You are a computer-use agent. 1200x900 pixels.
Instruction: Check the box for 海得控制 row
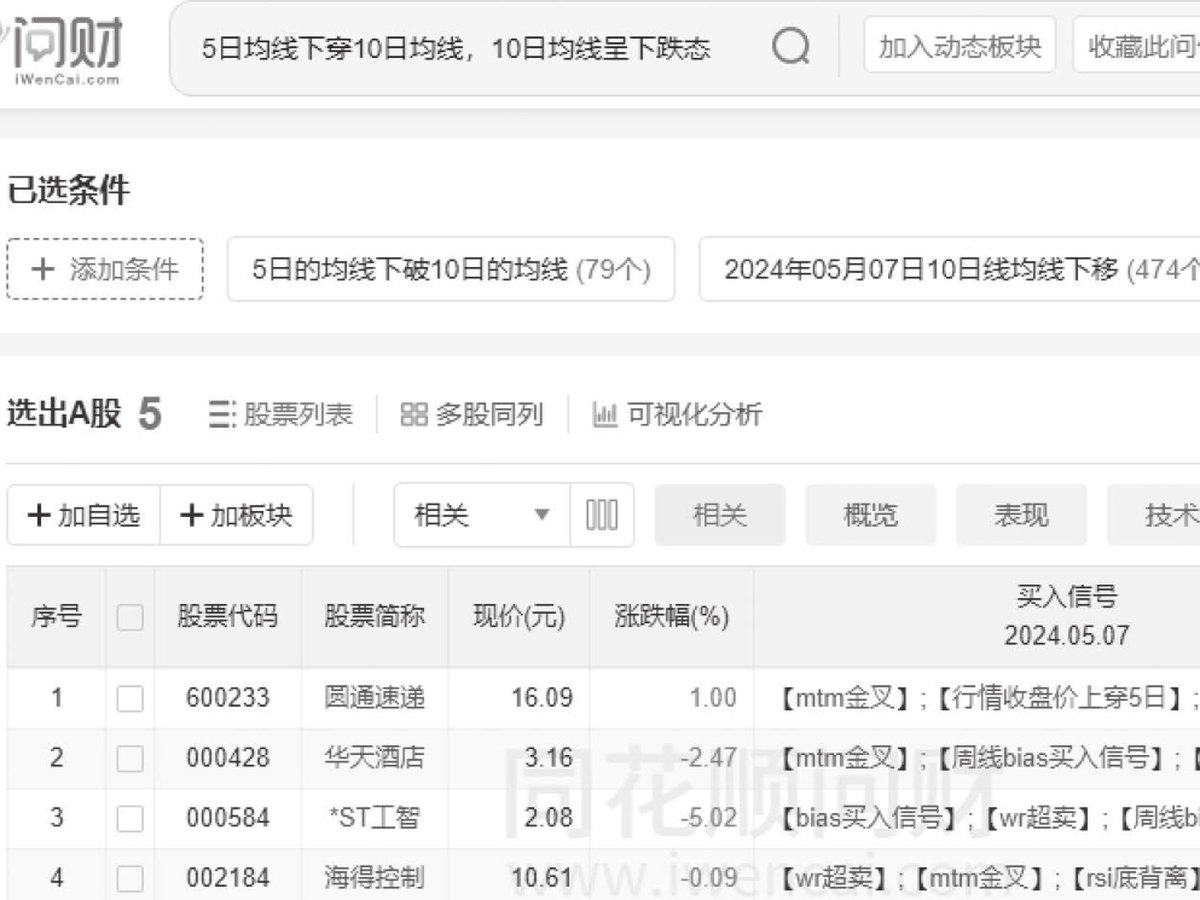click(x=130, y=879)
